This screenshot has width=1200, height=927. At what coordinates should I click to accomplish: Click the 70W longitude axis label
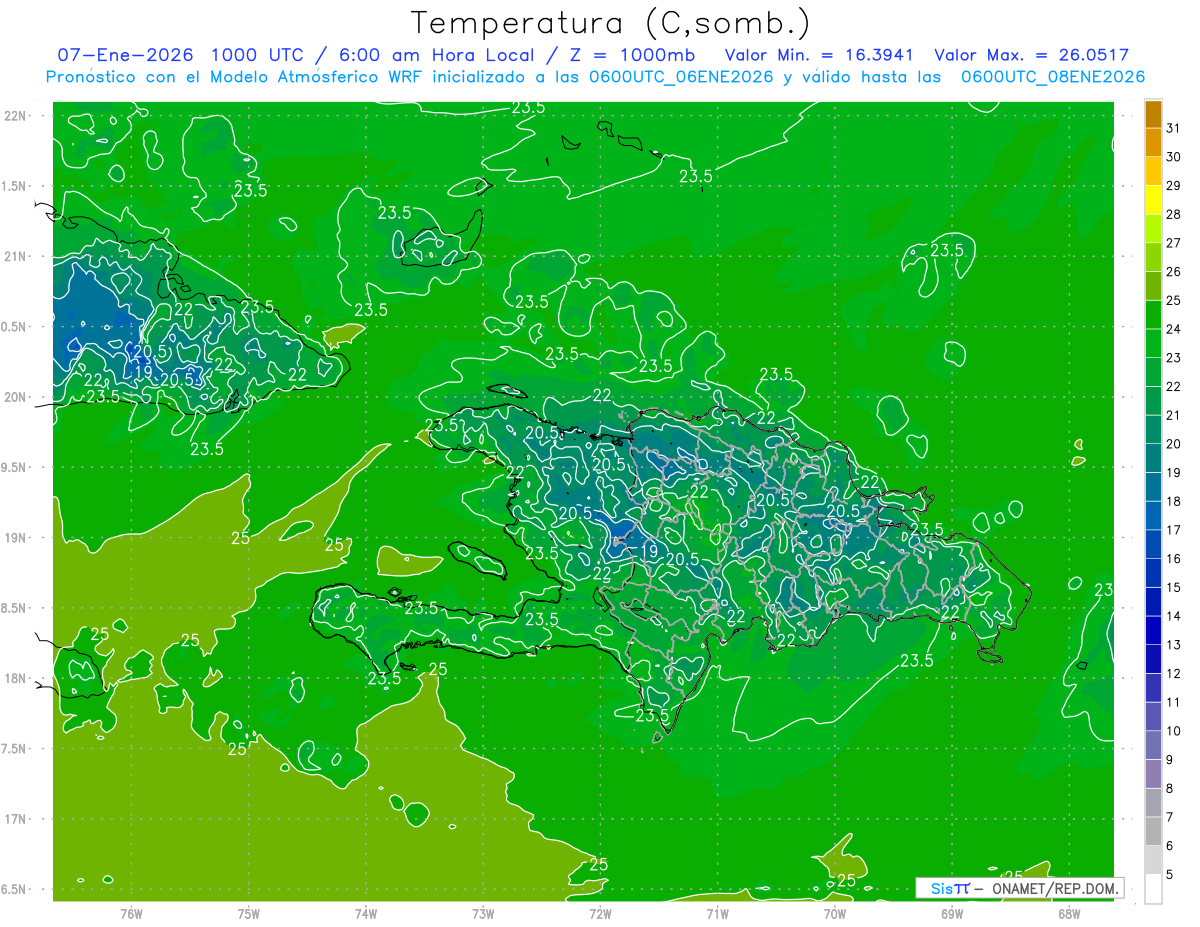tap(835, 914)
